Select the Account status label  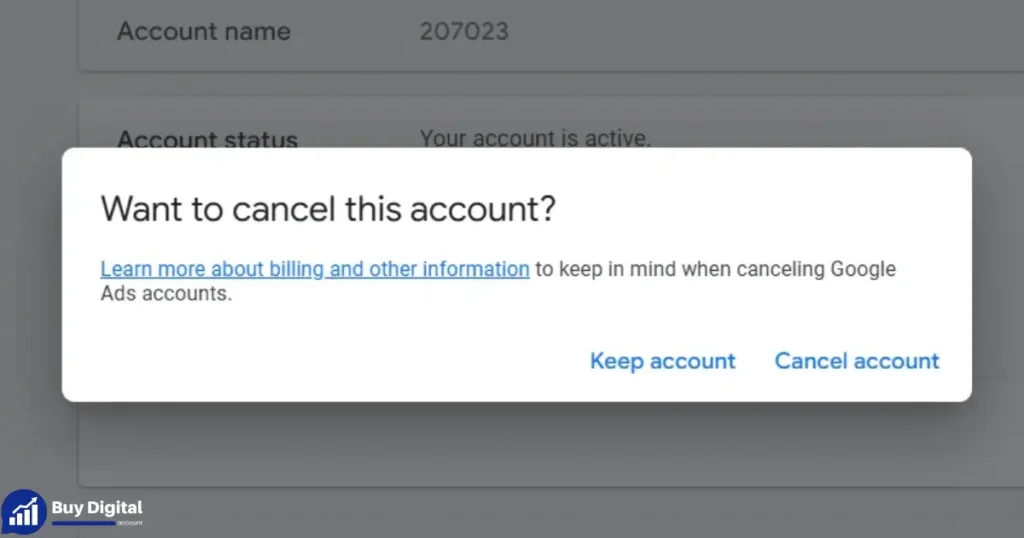tap(207, 138)
